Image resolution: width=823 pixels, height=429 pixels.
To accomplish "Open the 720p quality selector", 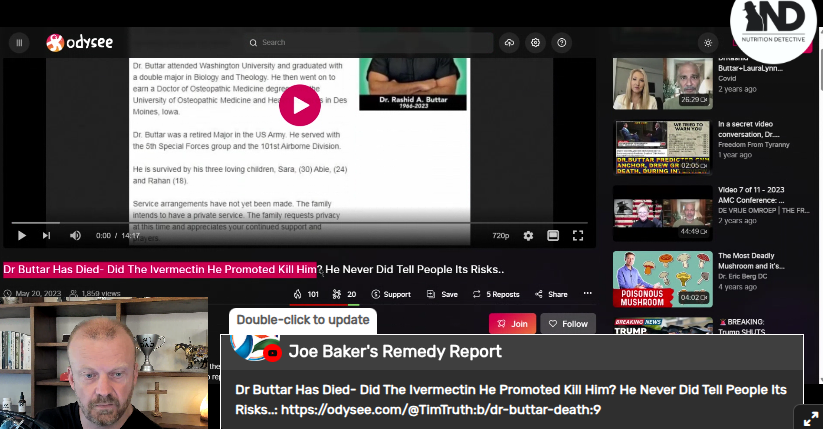I will pyautogui.click(x=500, y=236).
